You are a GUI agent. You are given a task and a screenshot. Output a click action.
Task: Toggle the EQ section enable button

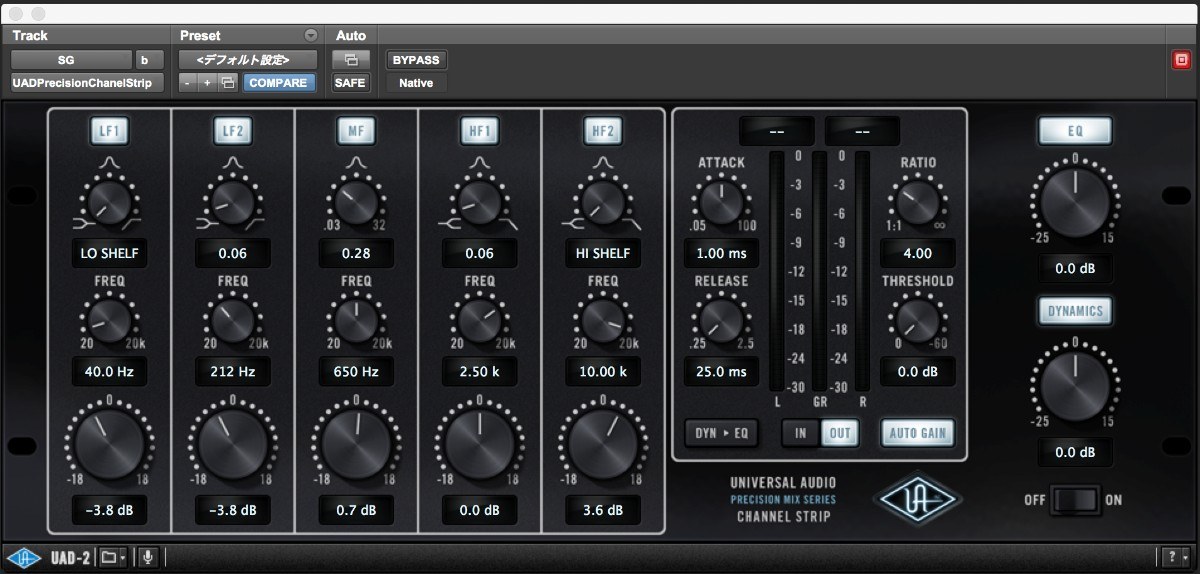(1075, 130)
